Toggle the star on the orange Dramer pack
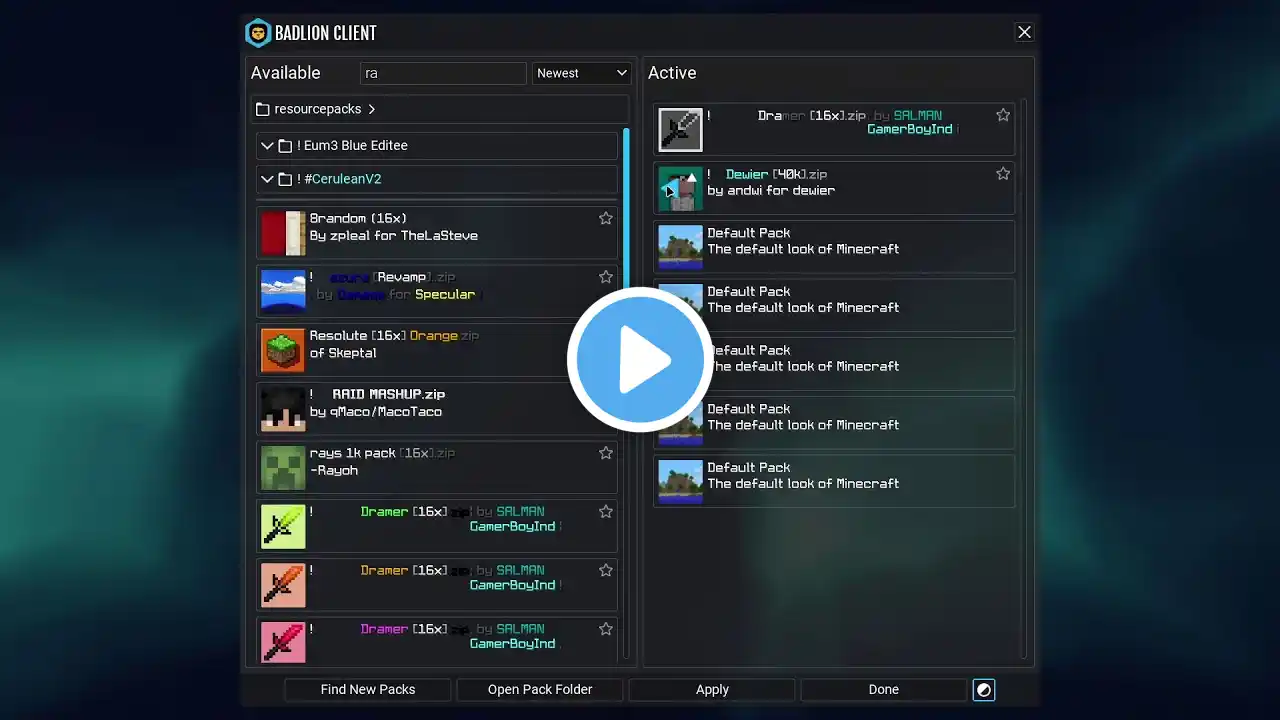 [x=606, y=570]
